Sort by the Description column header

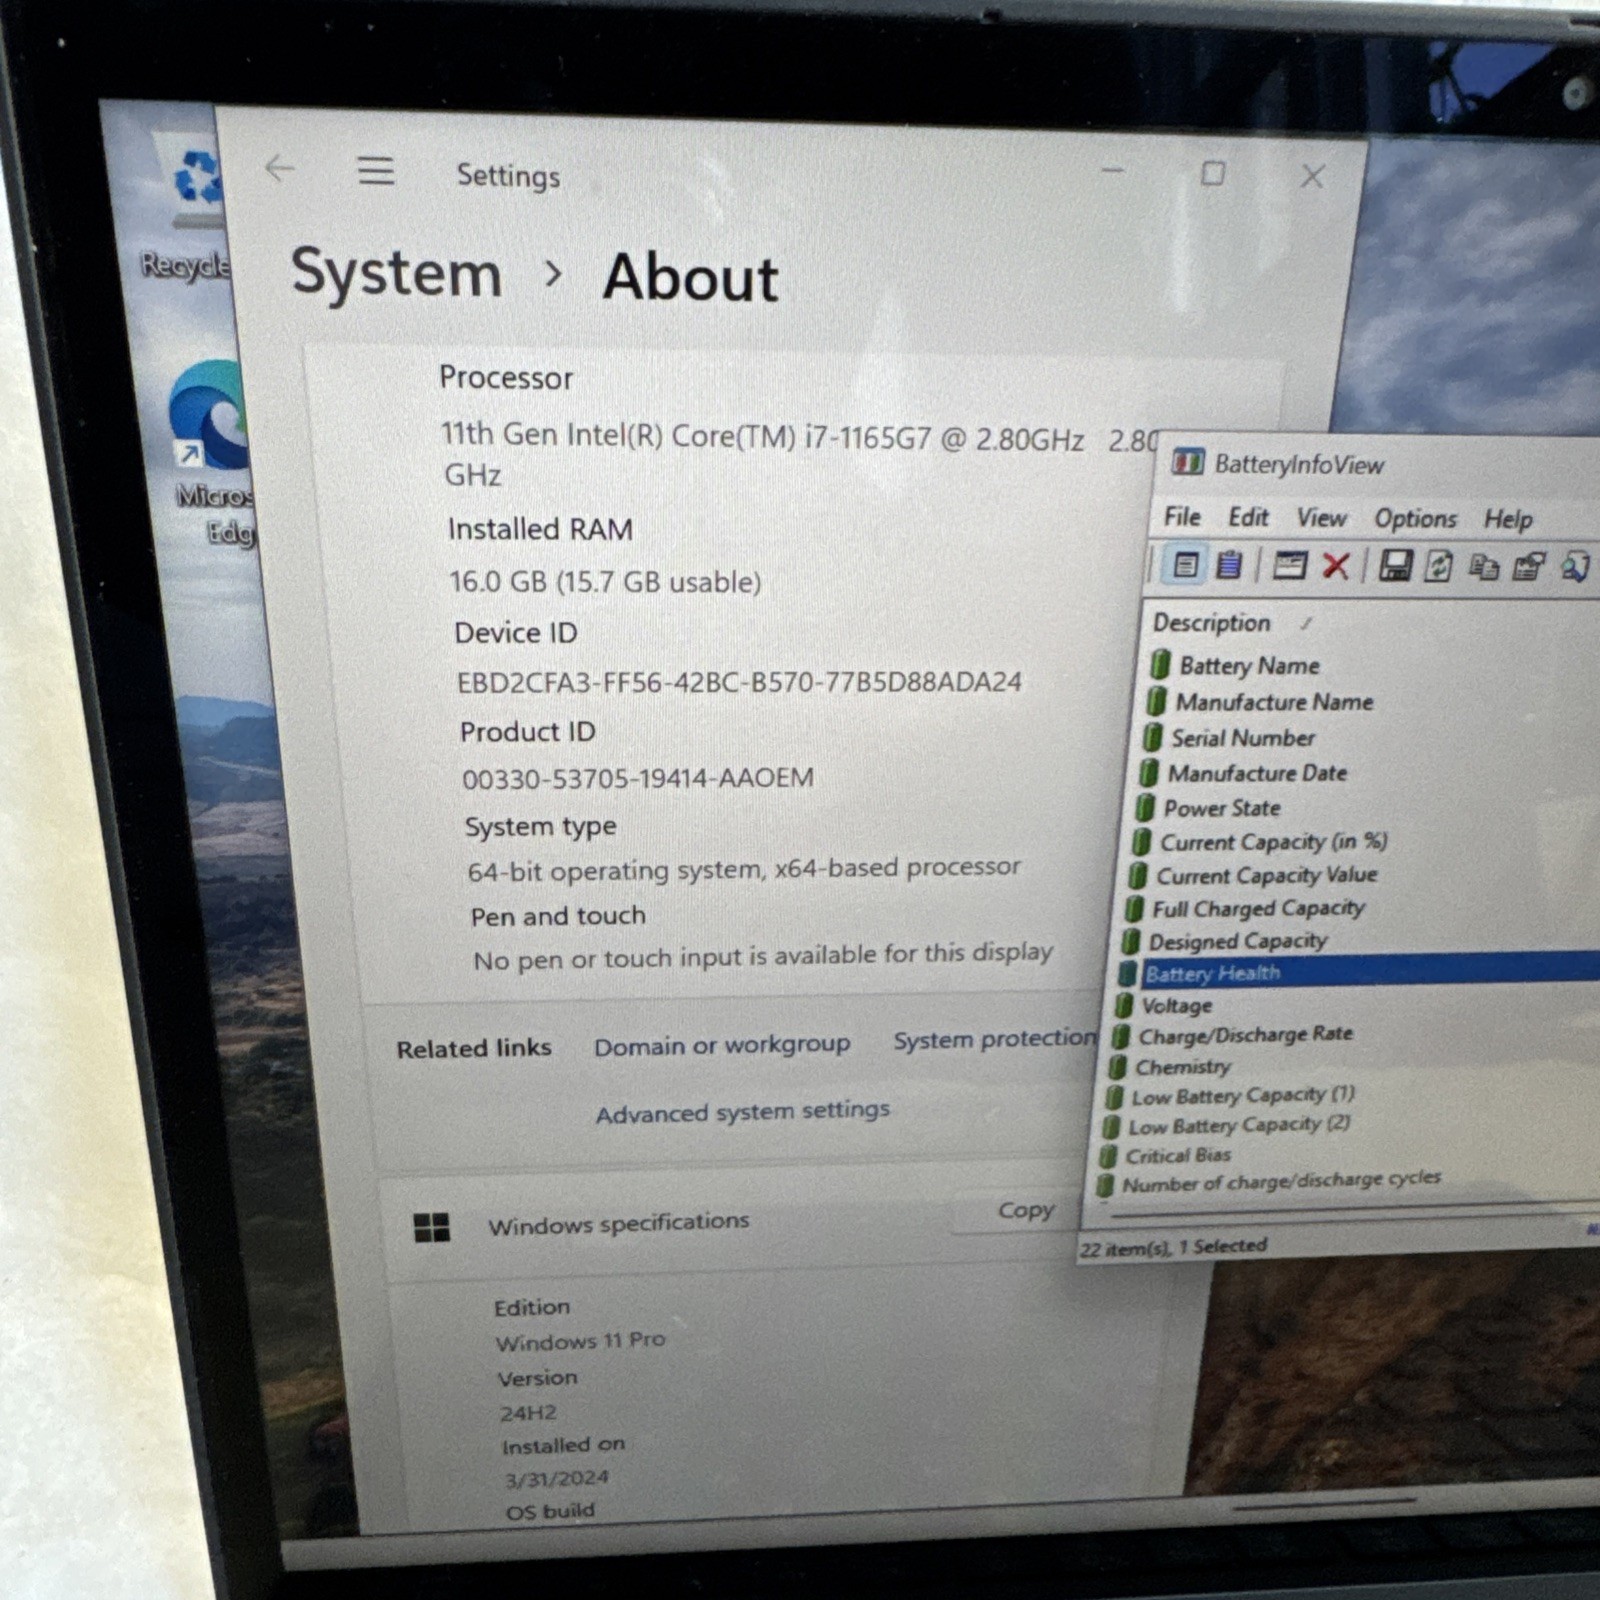click(x=1211, y=623)
